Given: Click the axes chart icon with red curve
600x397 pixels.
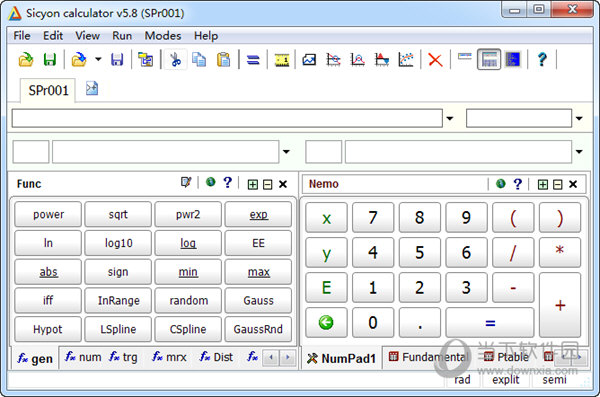Looking at the screenshot, I should pyautogui.click(x=333, y=60).
